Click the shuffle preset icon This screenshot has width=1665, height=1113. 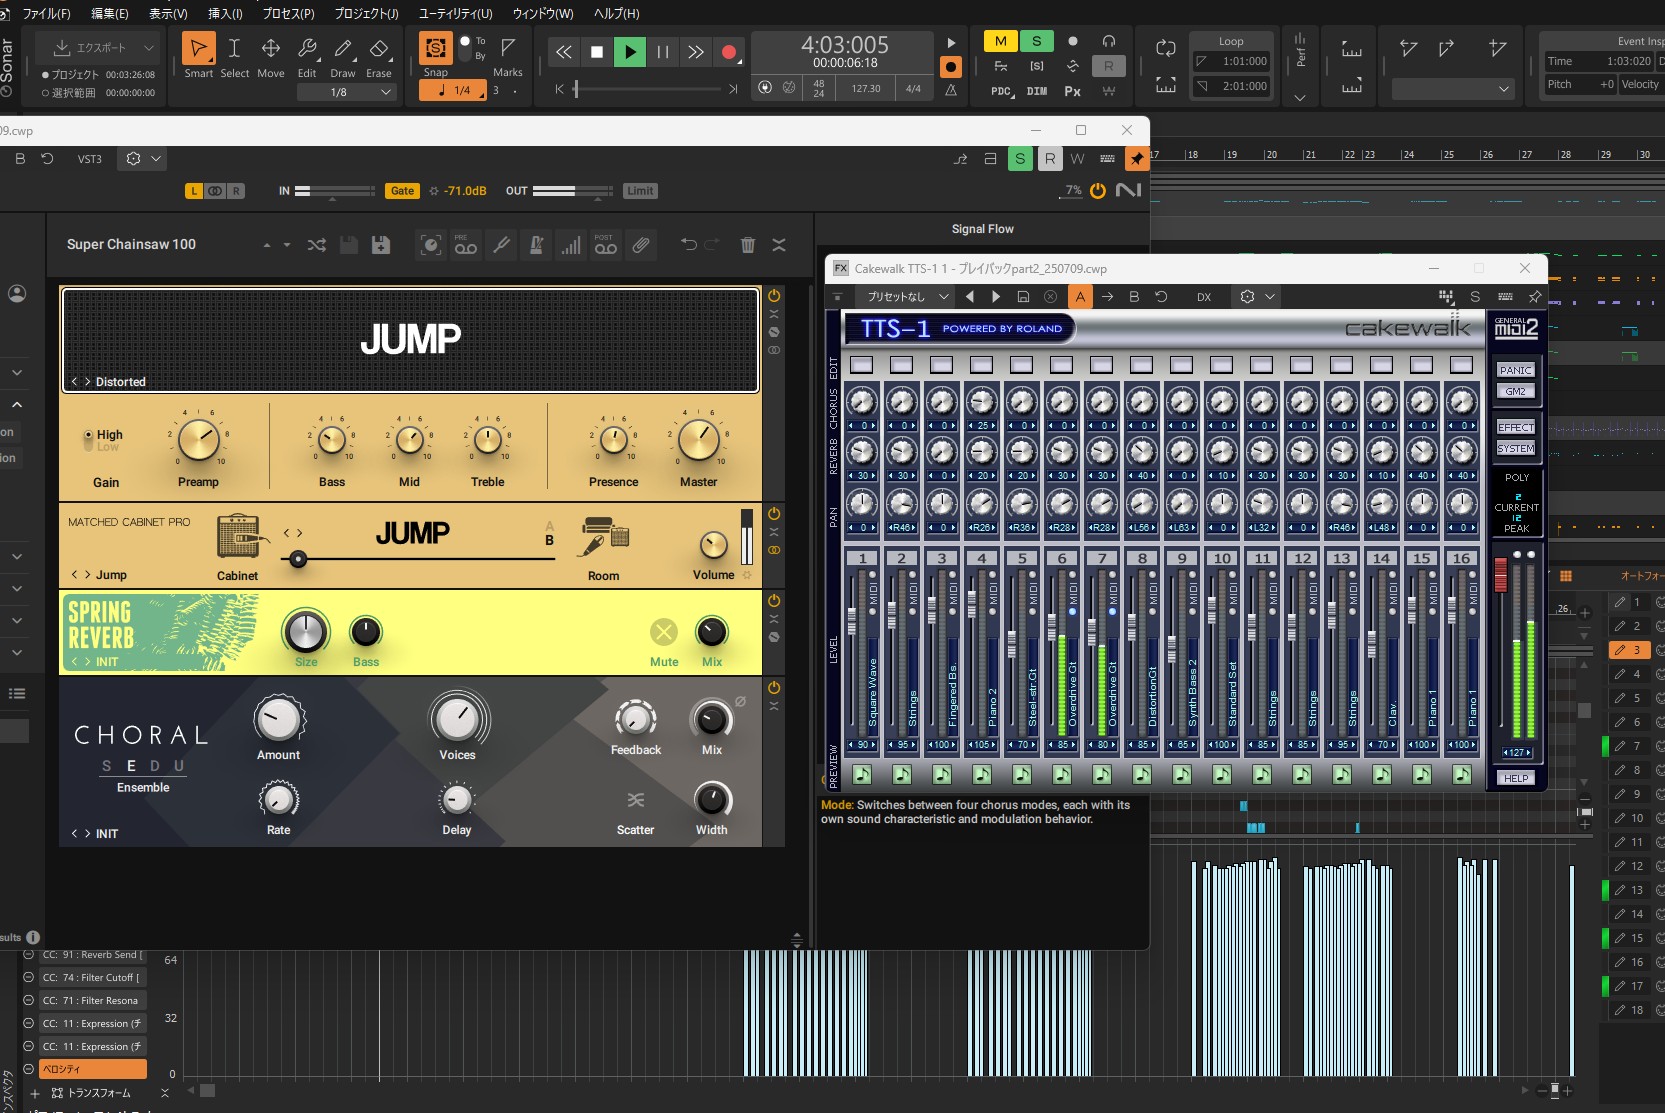316,245
